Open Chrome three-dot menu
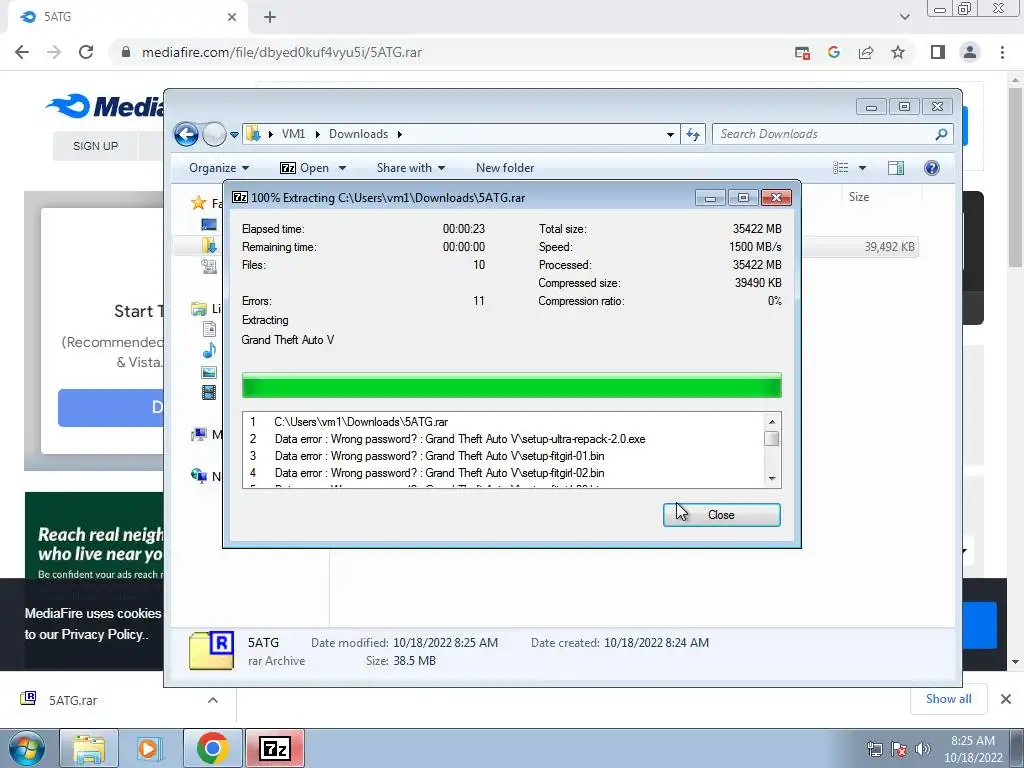The width and height of the screenshot is (1024, 768). pos(1002,52)
